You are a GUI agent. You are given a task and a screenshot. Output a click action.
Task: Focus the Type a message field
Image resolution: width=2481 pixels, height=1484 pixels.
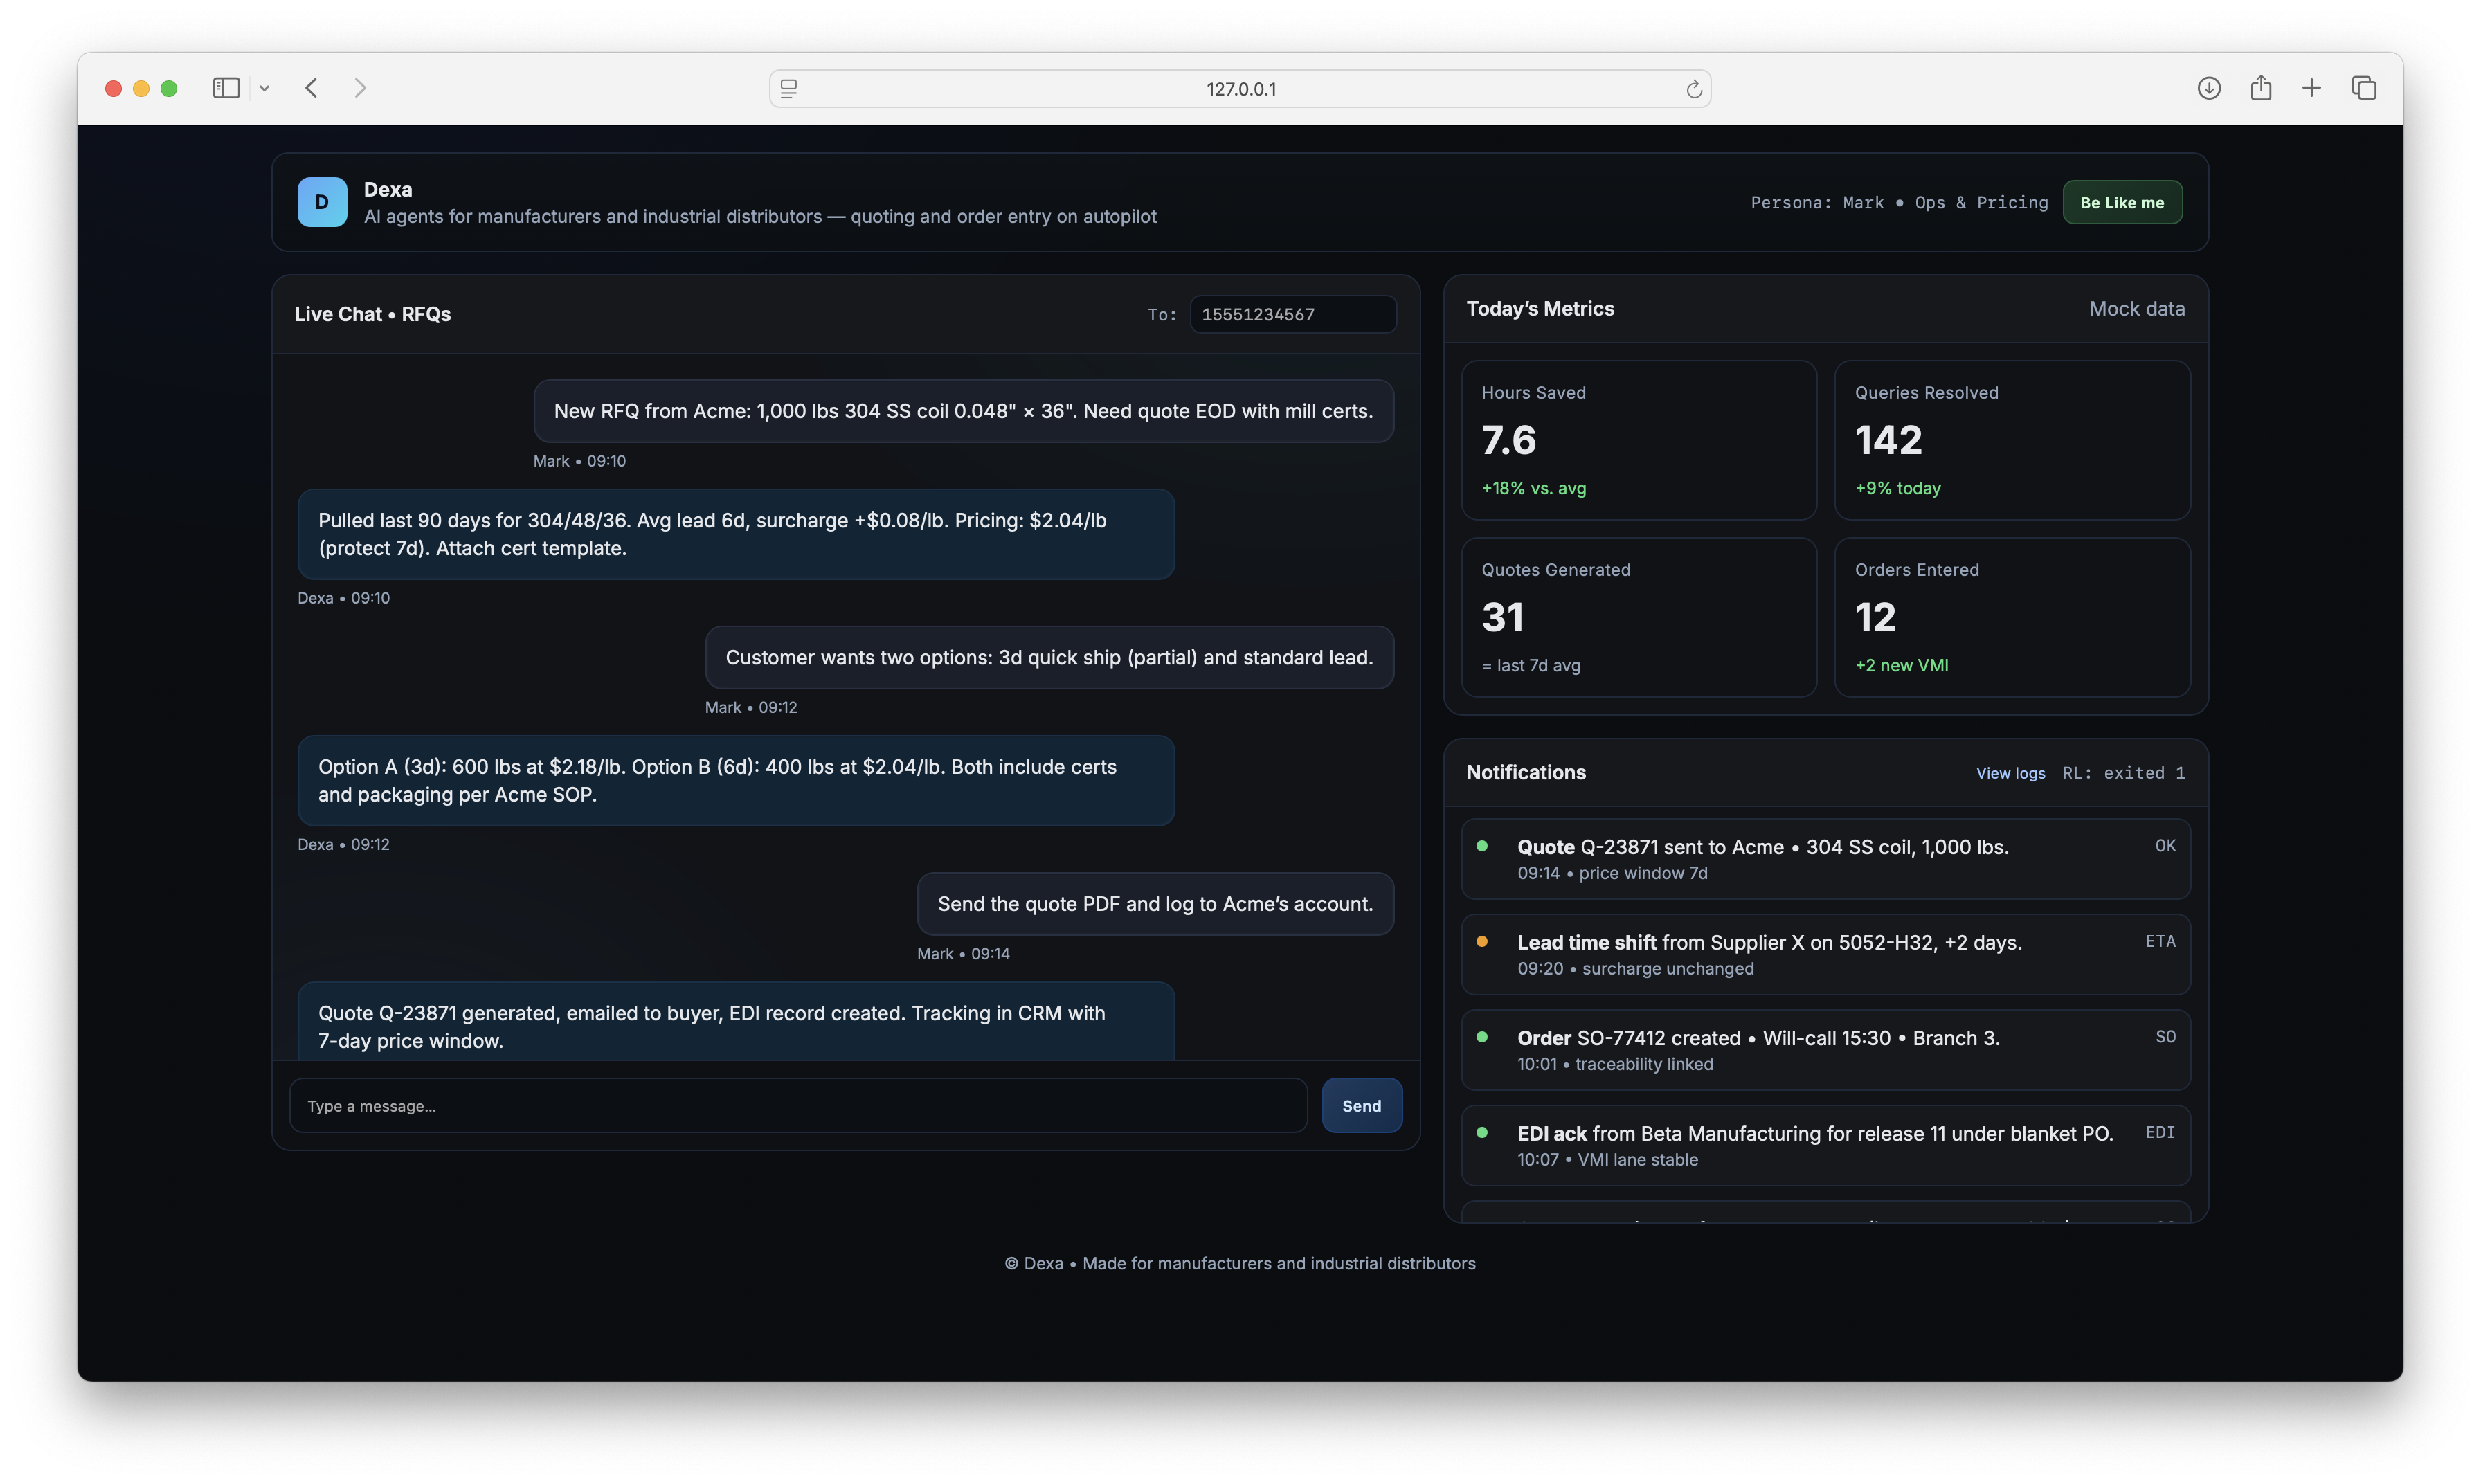[798, 1105]
